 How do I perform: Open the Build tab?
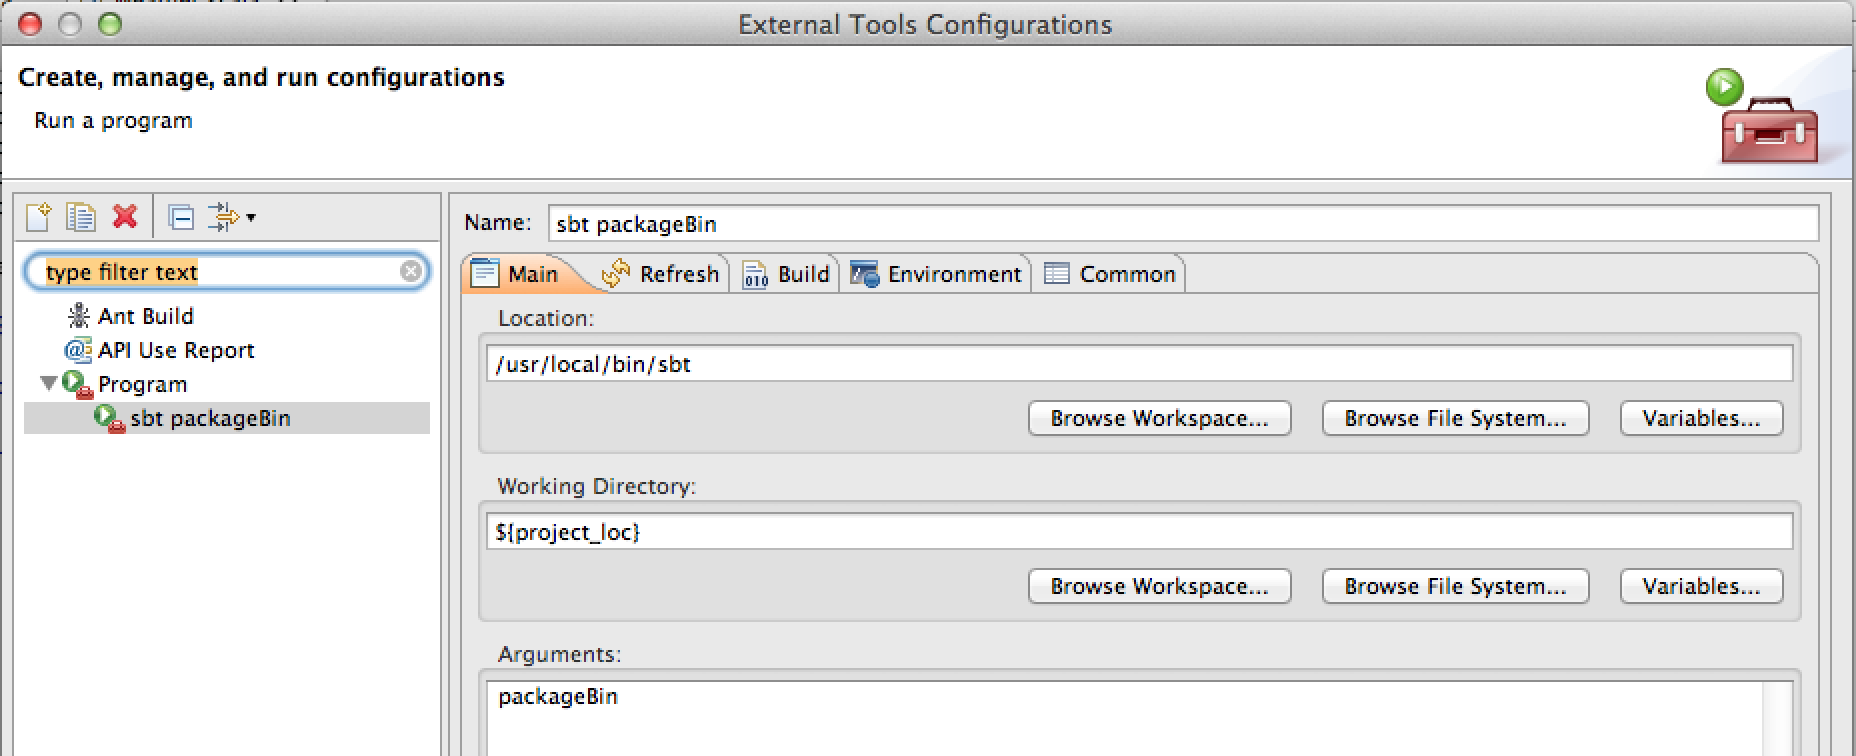click(x=787, y=274)
